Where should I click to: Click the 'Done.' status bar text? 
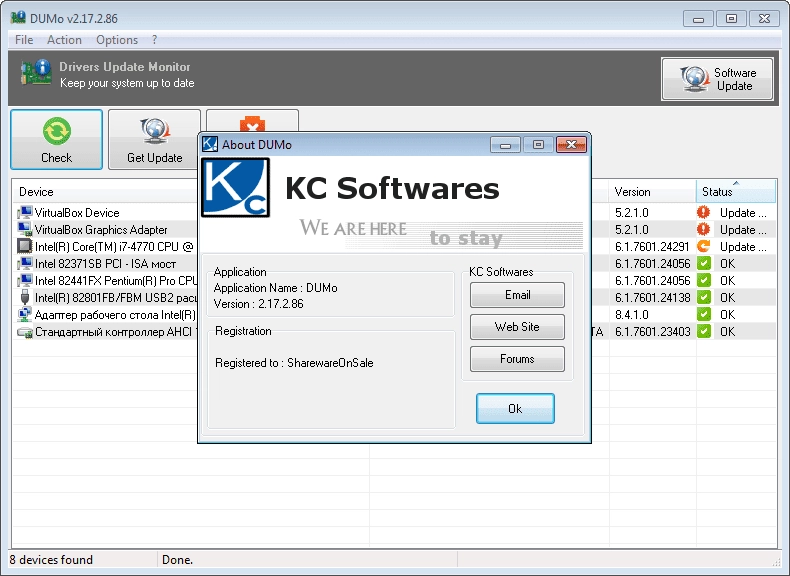coord(177,560)
